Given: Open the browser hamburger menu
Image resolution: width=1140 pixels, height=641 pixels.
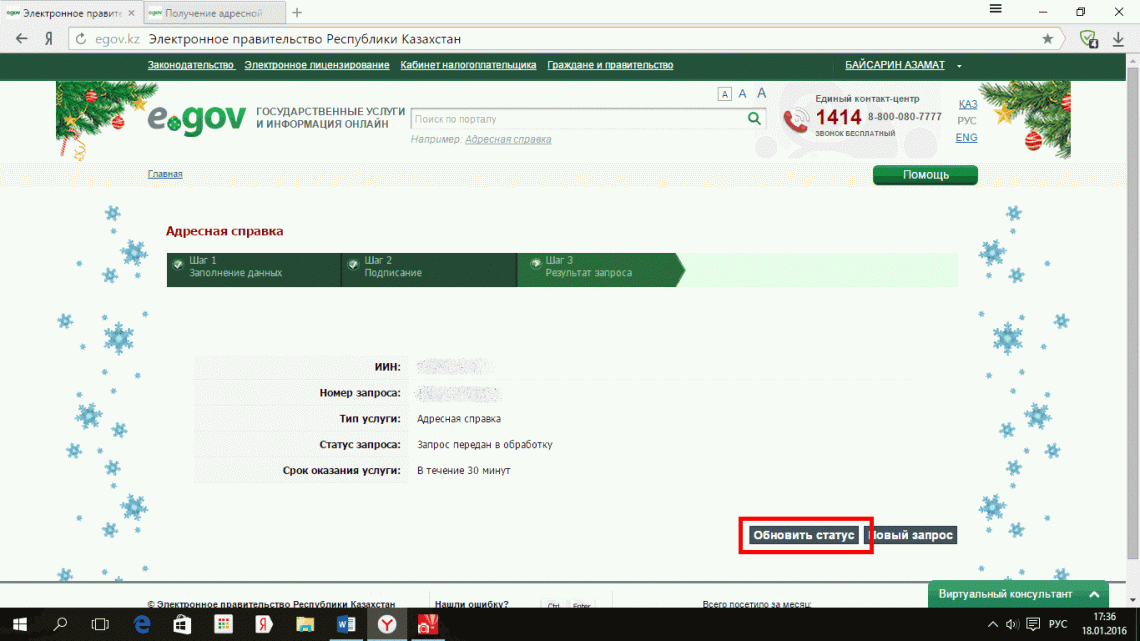Looking at the screenshot, I should pos(995,9).
